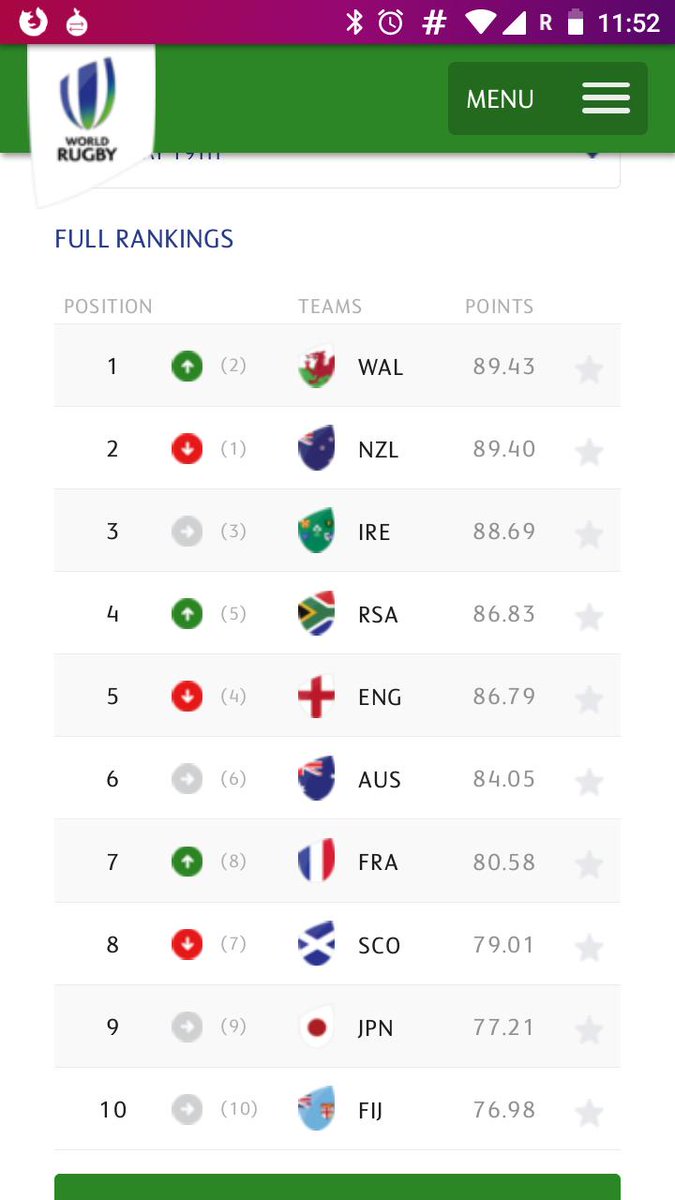Viewport: 675px width, 1200px height.
Task: Tap the red down arrow beside England
Action: point(187,697)
